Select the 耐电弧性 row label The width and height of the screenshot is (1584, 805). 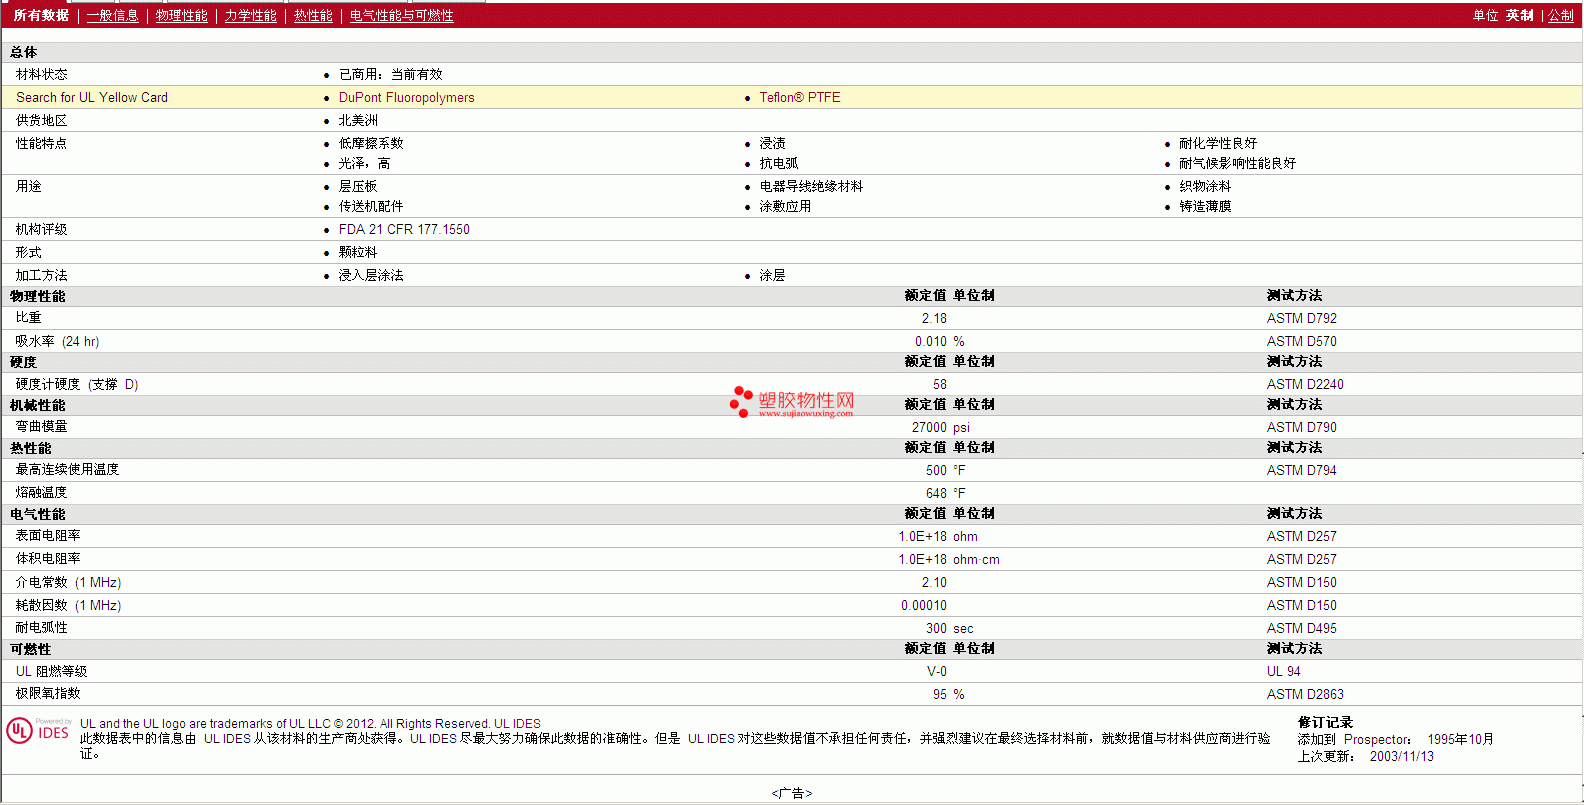click(x=42, y=628)
